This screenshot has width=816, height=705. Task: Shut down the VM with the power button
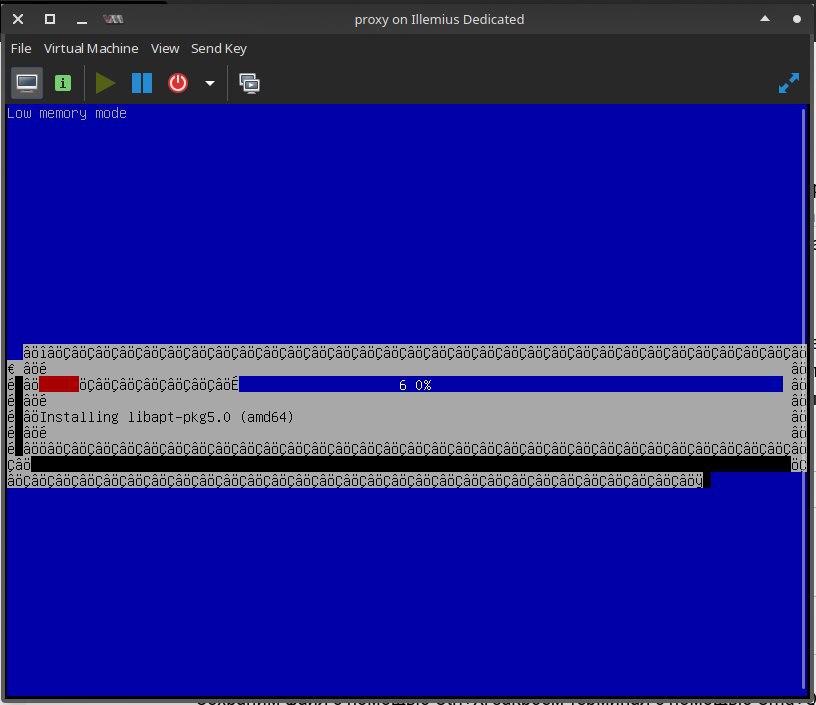tap(178, 83)
